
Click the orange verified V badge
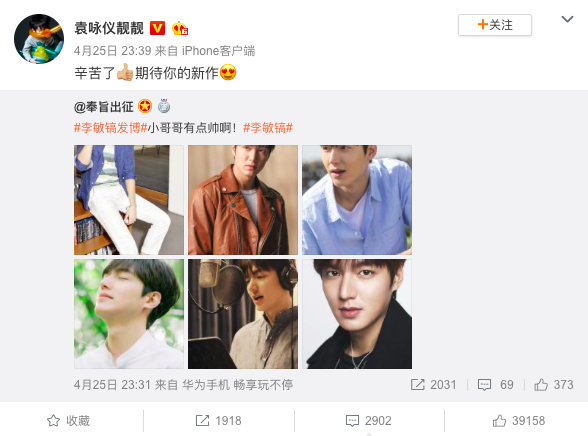[x=158, y=28]
